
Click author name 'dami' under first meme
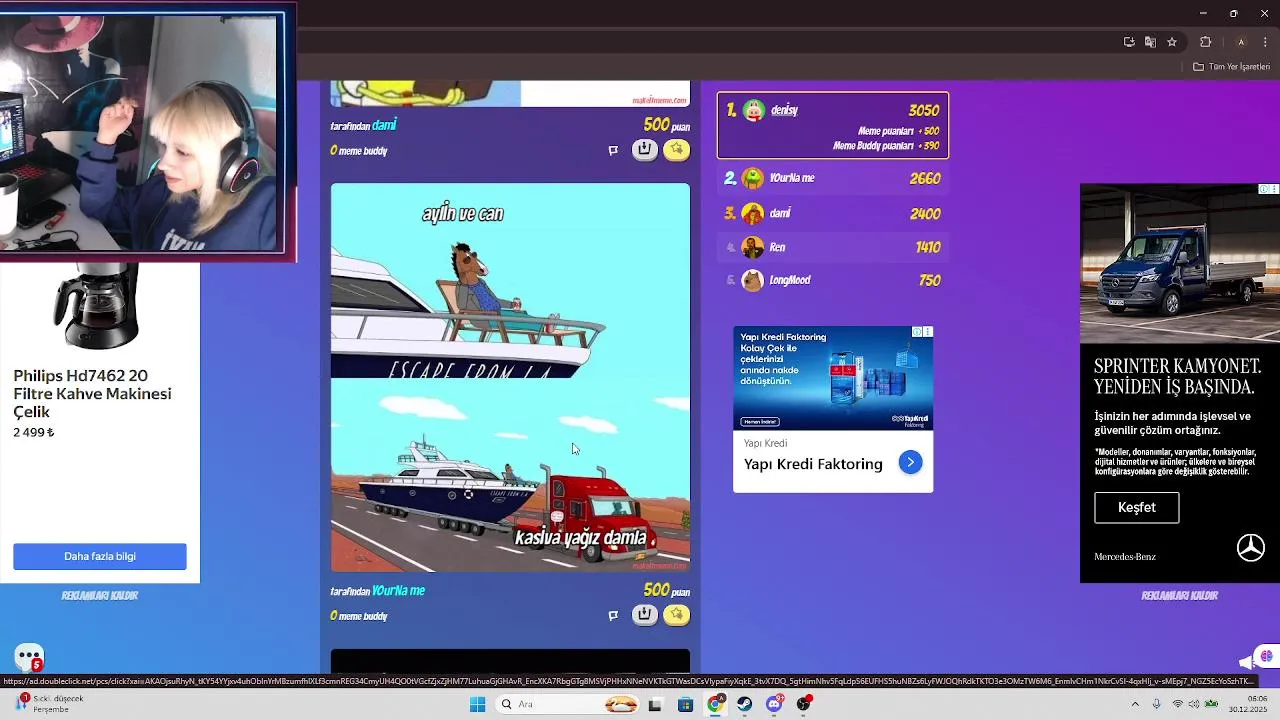384,125
